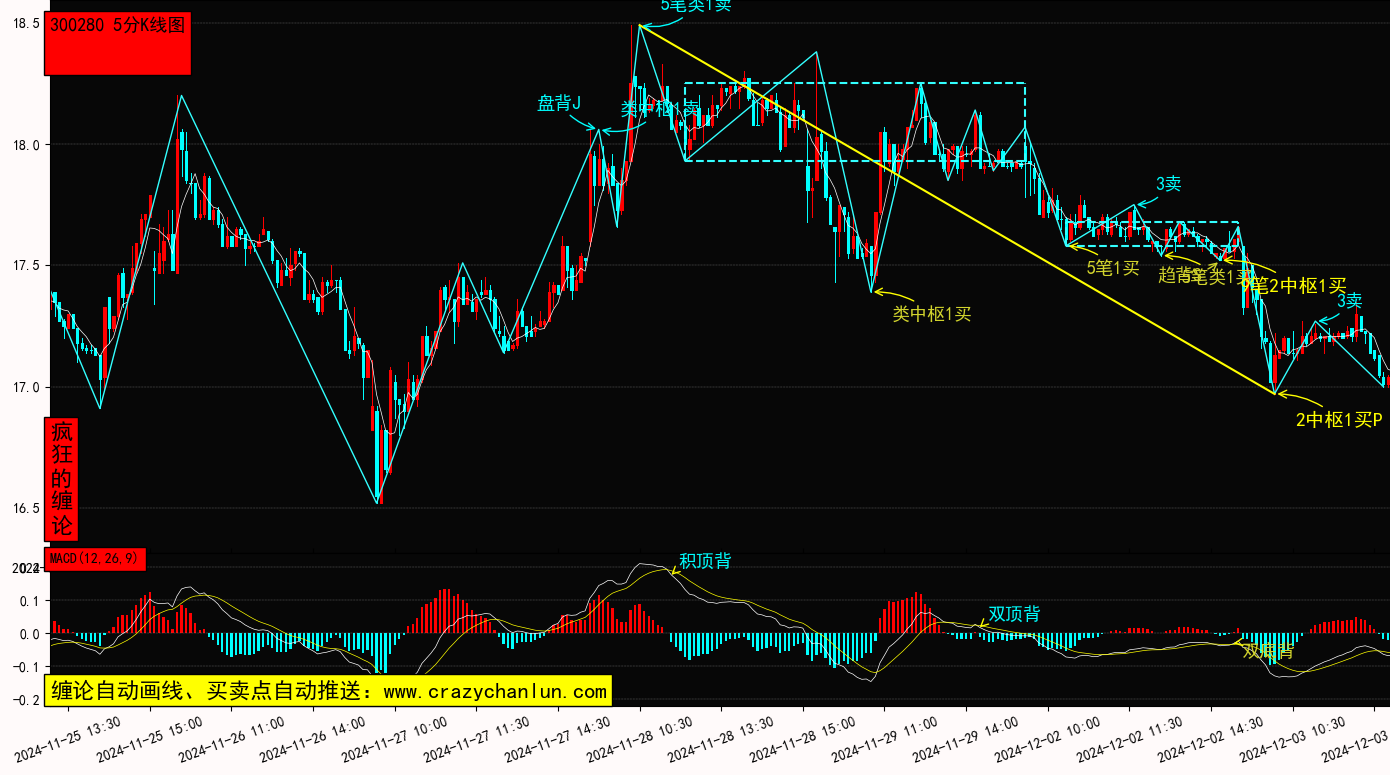Click the 双底背 bottom divergence label
This screenshot has height=775, width=1390.
tap(1268, 651)
